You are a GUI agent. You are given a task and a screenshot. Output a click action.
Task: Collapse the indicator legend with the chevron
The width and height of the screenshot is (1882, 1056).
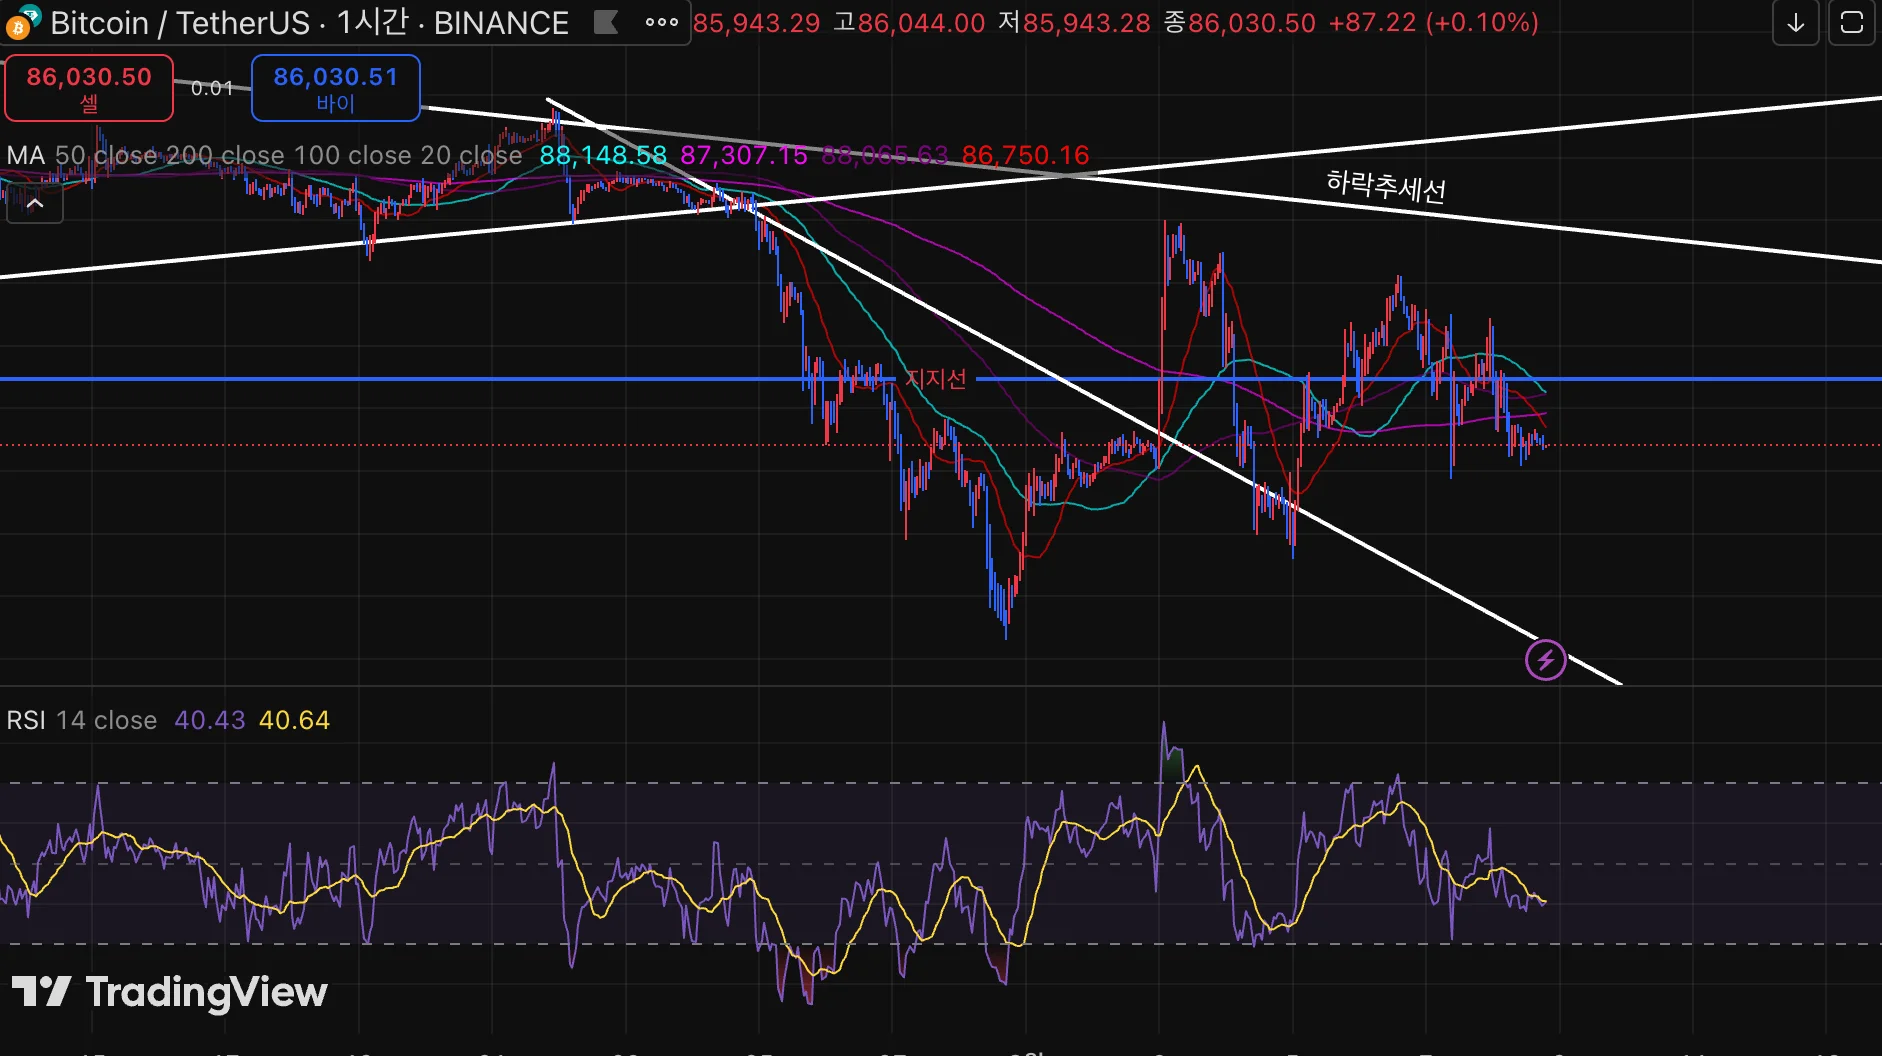(x=35, y=204)
